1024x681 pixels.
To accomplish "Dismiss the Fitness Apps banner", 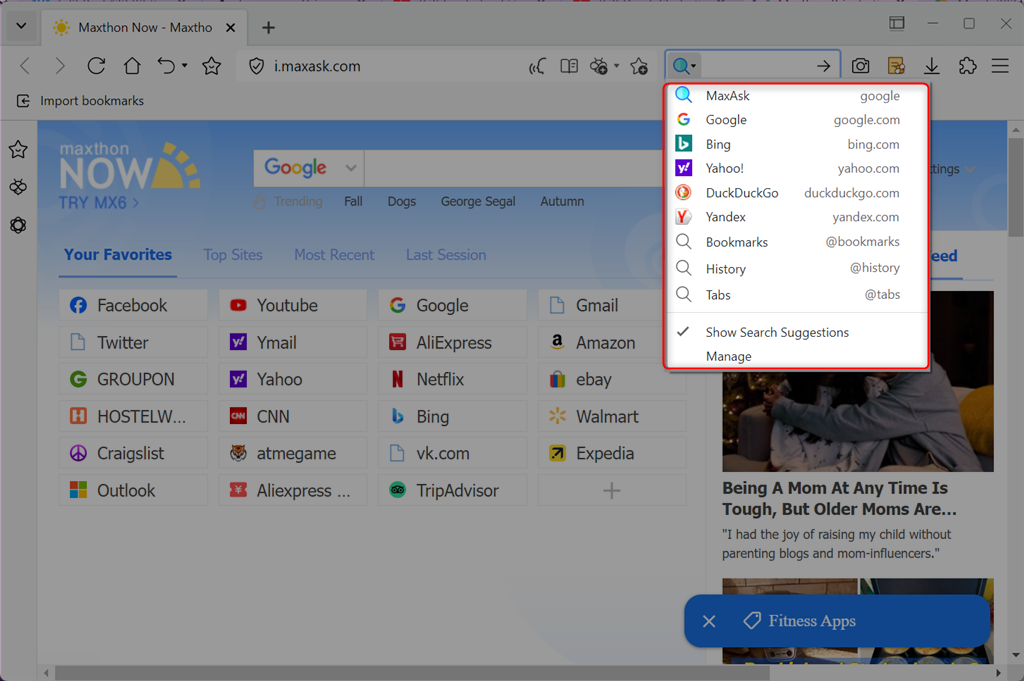I will 709,621.
